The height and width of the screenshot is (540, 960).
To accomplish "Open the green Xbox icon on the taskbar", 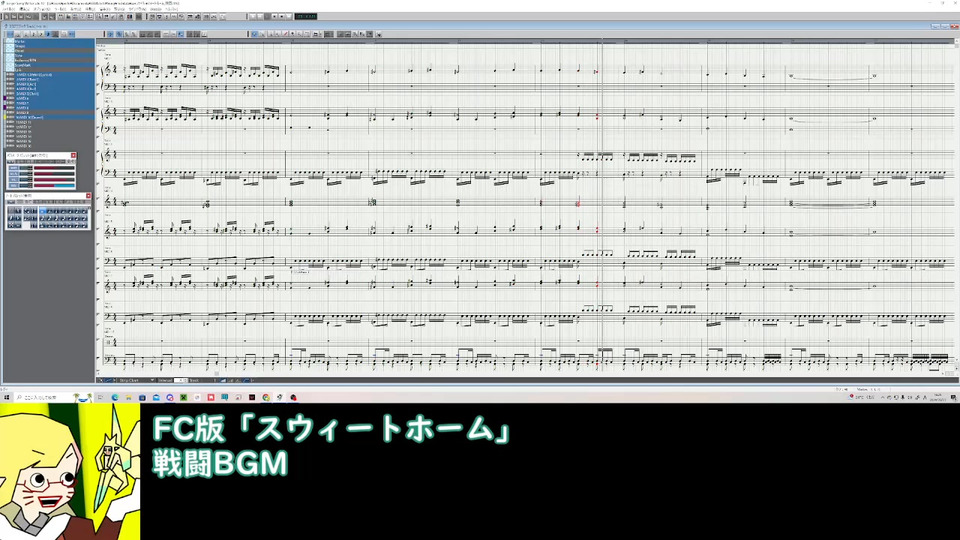I will click(183, 397).
